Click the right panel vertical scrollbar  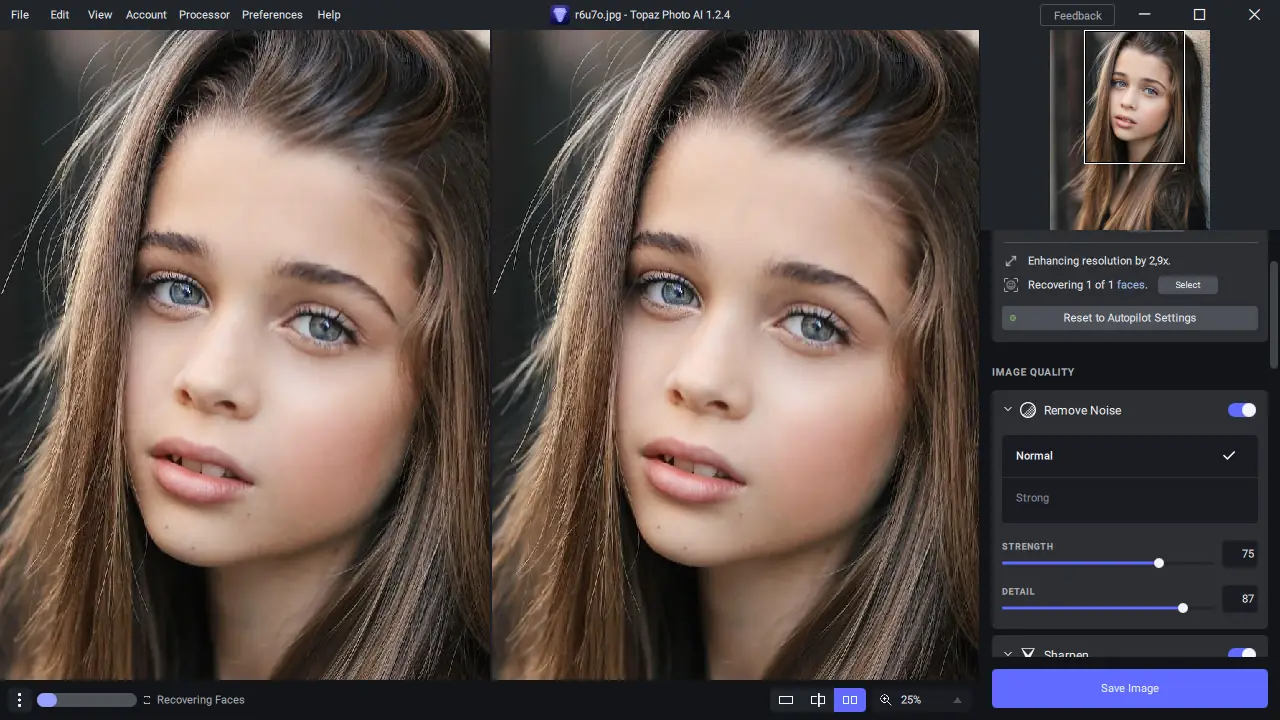click(x=1274, y=315)
